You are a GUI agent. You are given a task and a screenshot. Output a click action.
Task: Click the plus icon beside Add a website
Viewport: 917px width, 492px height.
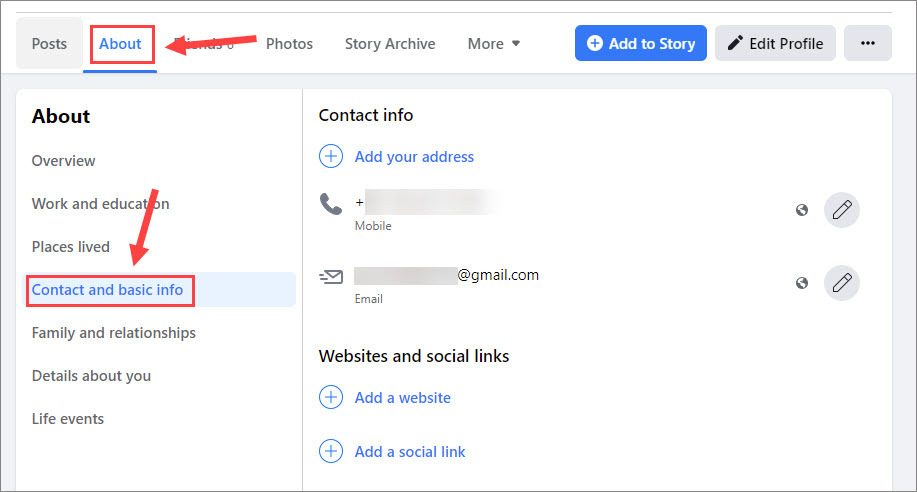click(331, 397)
